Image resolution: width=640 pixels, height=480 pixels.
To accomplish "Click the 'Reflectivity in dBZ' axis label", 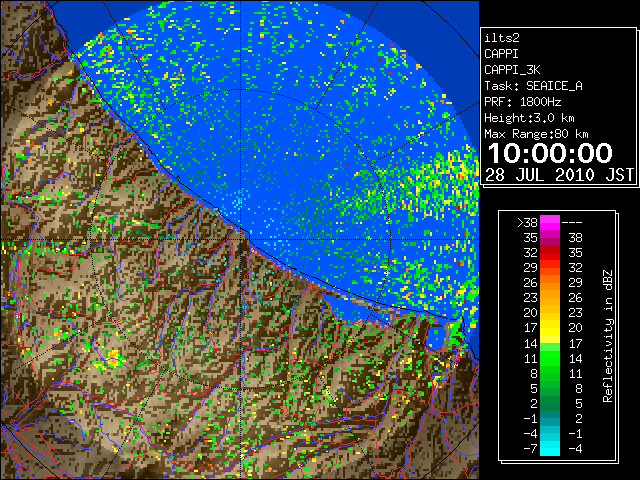I will click(x=608, y=336).
